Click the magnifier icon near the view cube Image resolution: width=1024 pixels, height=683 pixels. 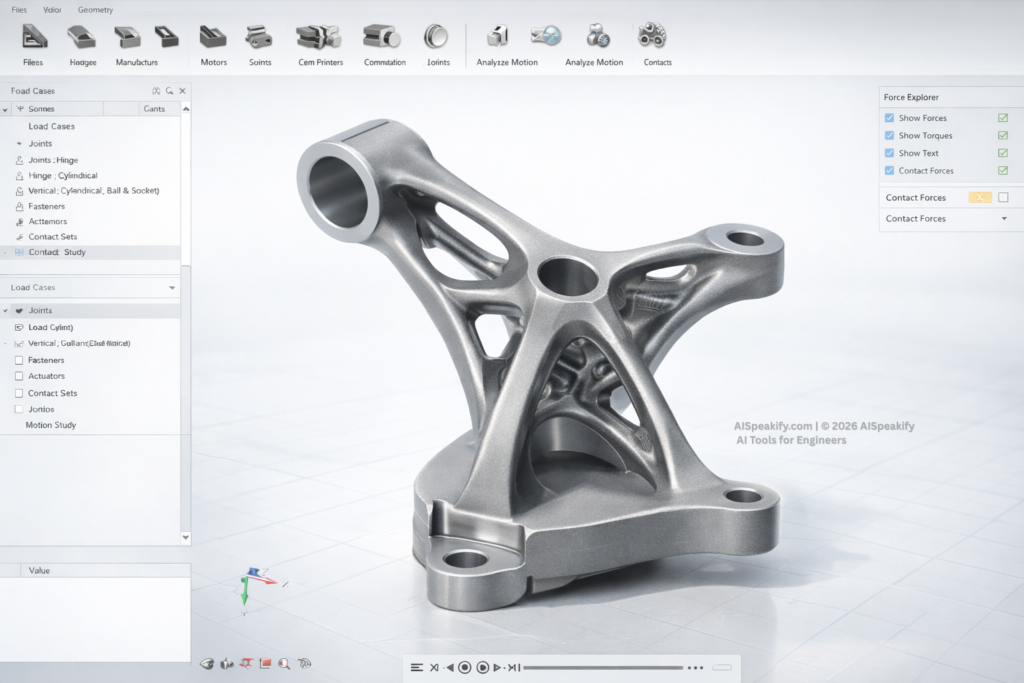point(285,663)
